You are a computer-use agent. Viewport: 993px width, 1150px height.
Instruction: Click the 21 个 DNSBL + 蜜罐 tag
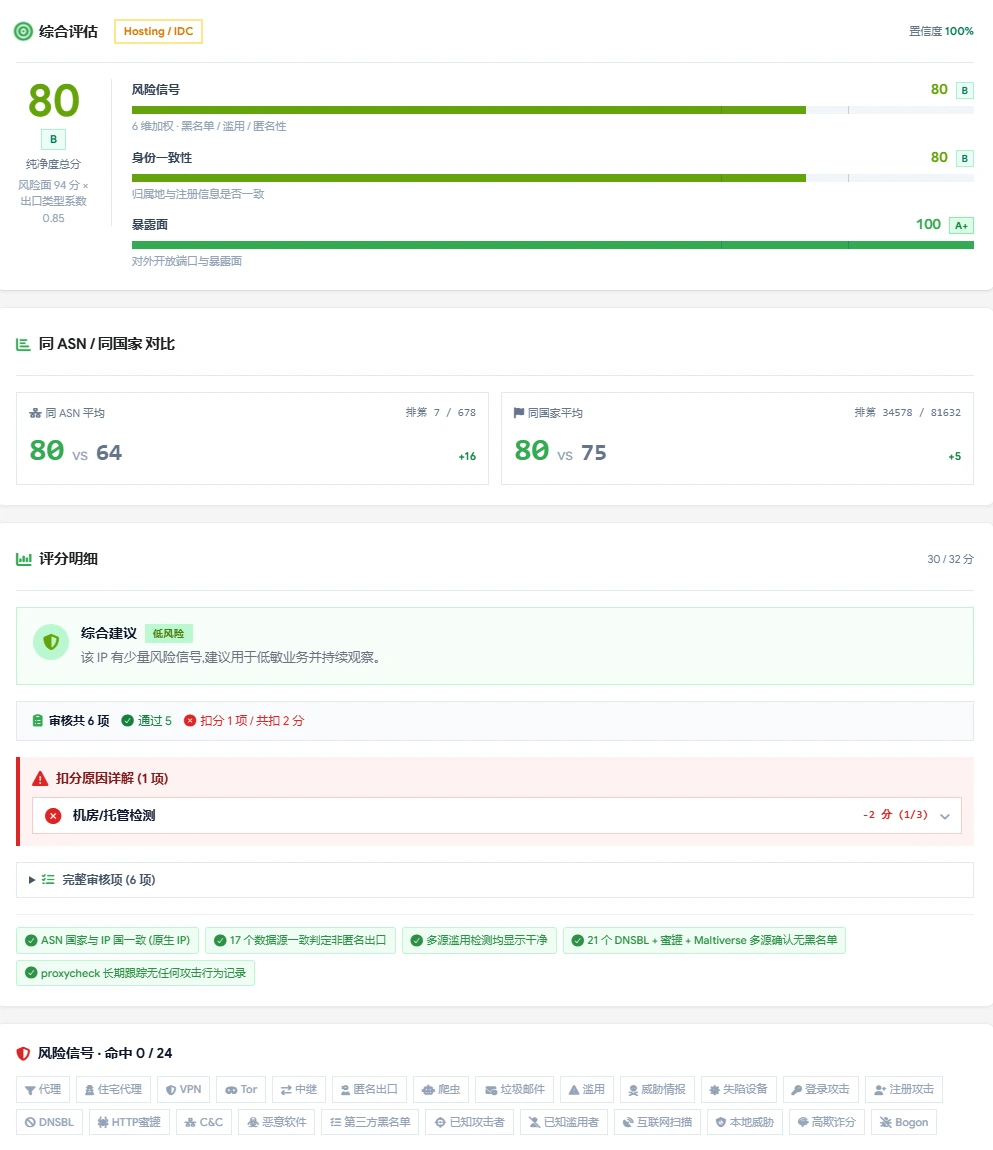pyautogui.click(x=704, y=940)
